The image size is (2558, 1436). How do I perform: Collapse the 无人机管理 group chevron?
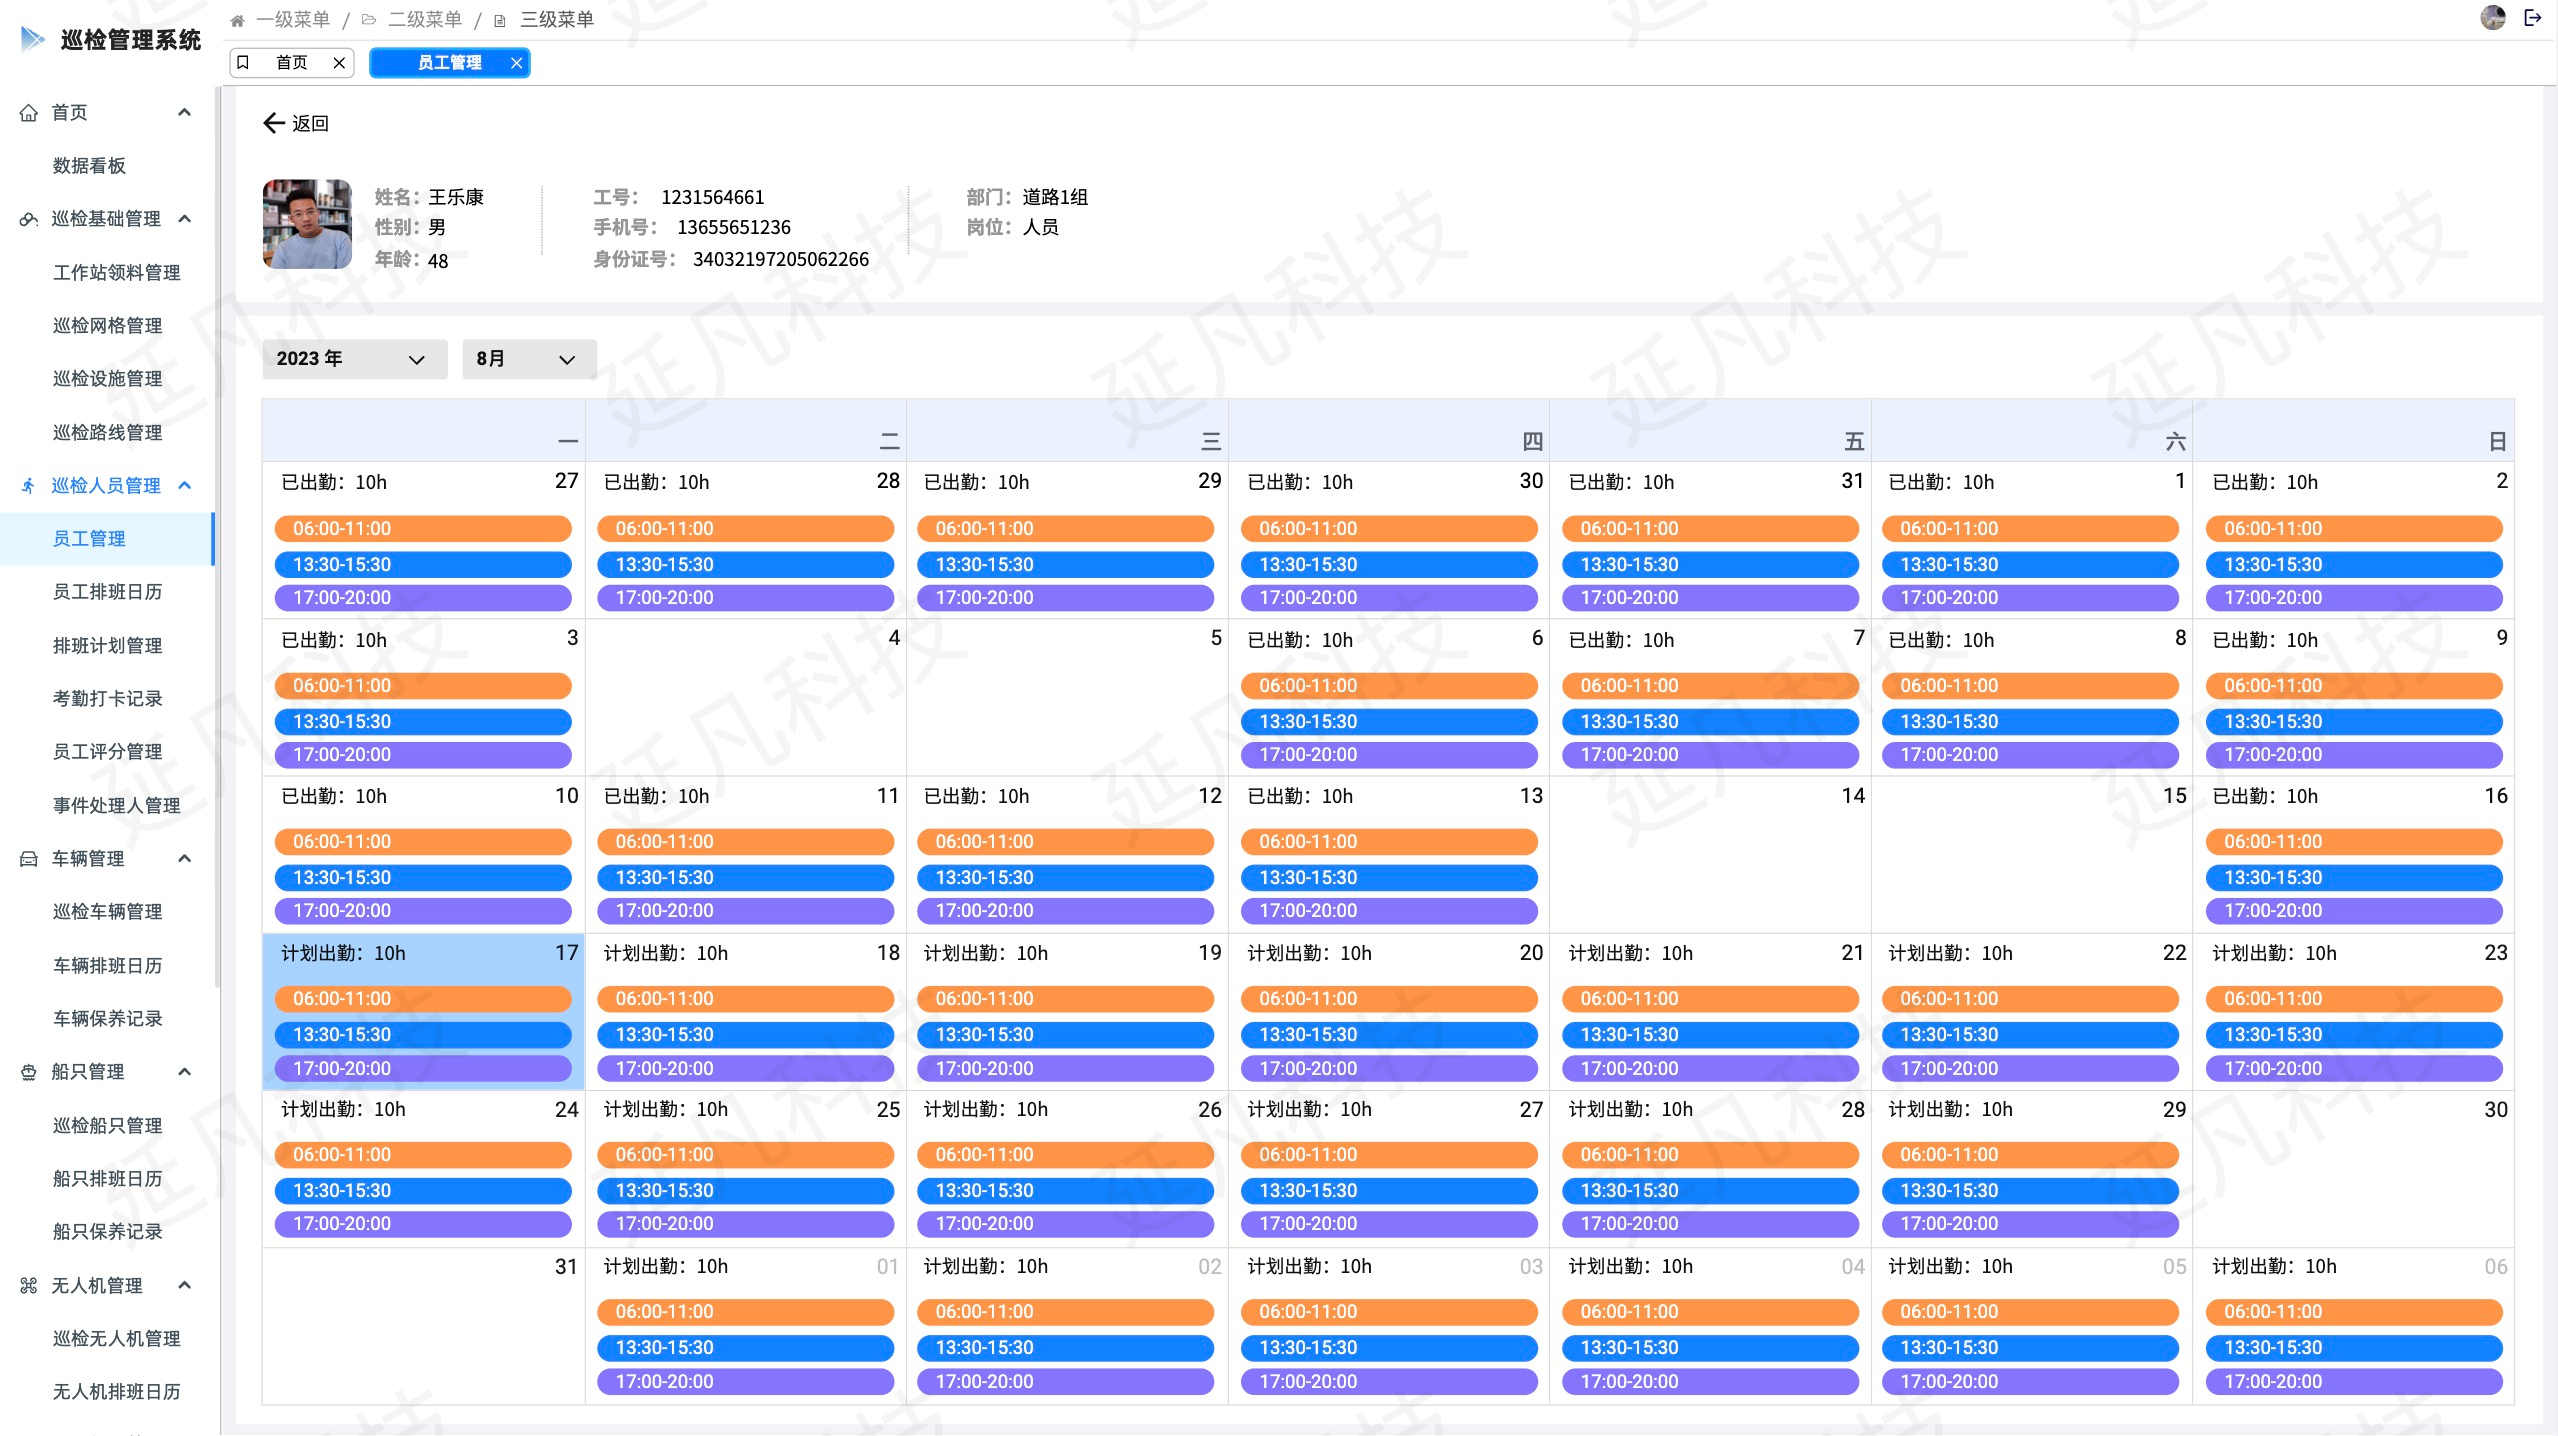184,1285
